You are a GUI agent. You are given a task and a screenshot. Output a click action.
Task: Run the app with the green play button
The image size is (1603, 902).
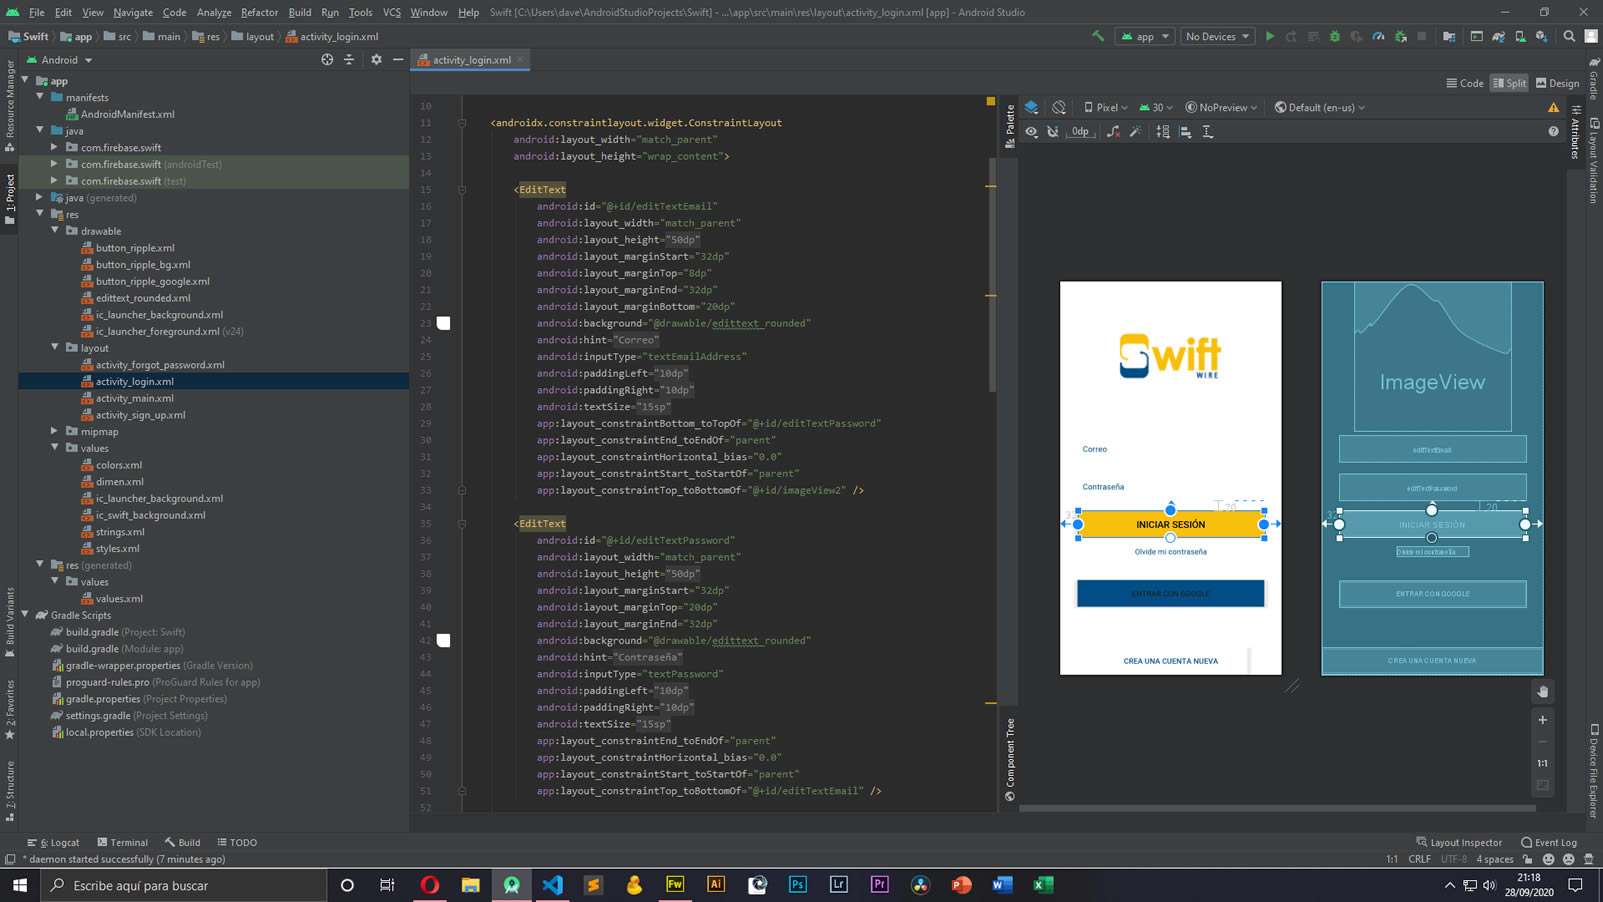[1270, 37]
